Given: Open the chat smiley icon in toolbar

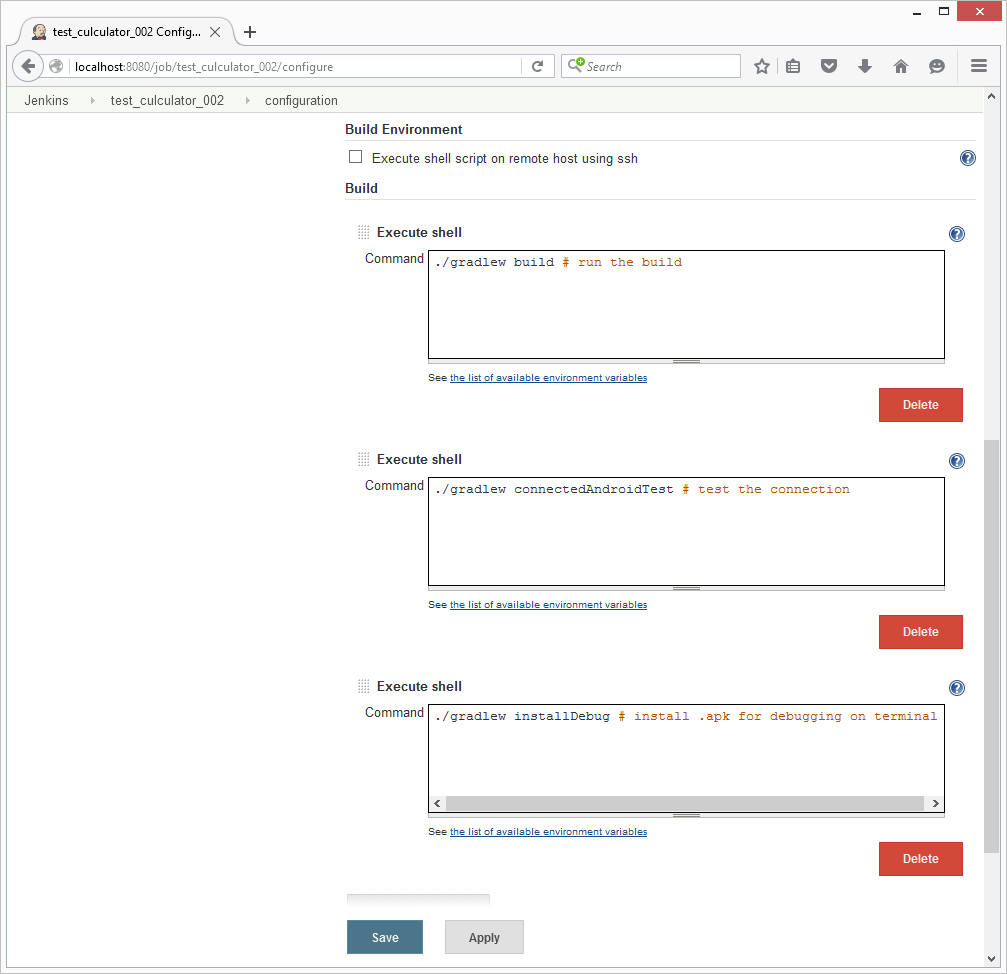Looking at the screenshot, I should click(x=937, y=66).
